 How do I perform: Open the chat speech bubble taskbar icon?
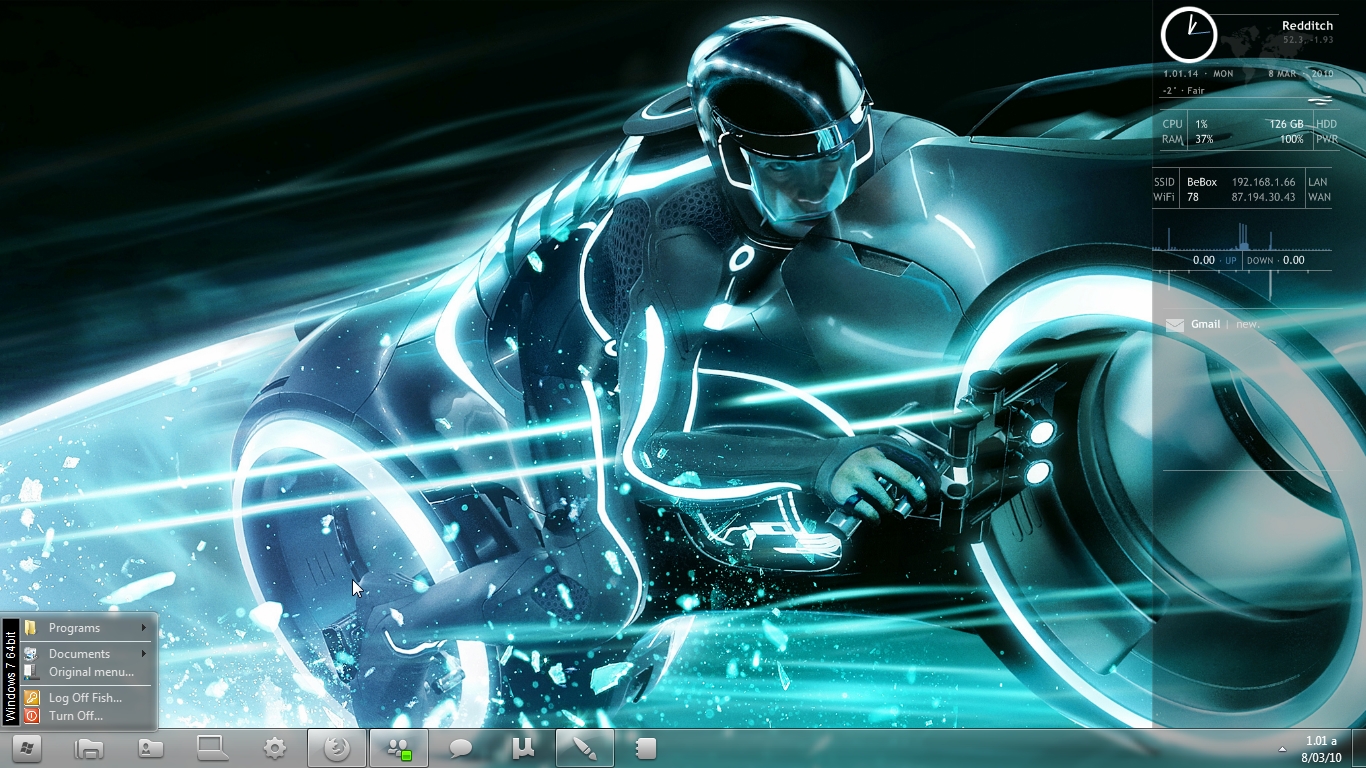(461, 748)
